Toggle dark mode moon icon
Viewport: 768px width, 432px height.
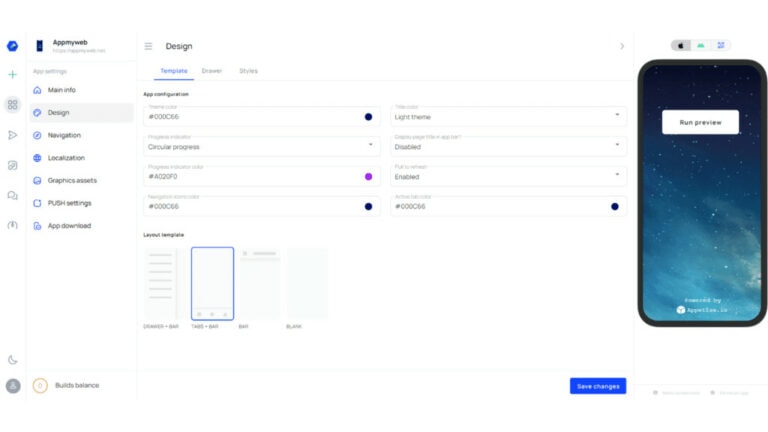12,359
